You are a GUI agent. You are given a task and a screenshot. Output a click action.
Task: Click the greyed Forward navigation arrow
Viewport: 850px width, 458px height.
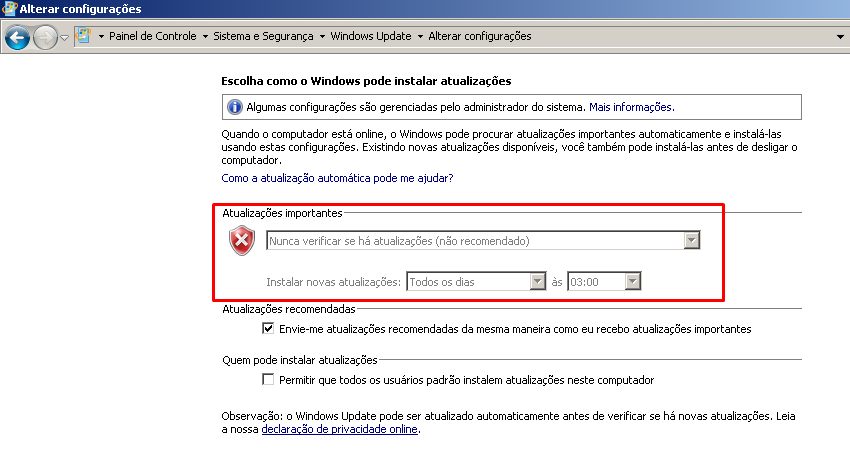pyautogui.click(x=45, y=37)
